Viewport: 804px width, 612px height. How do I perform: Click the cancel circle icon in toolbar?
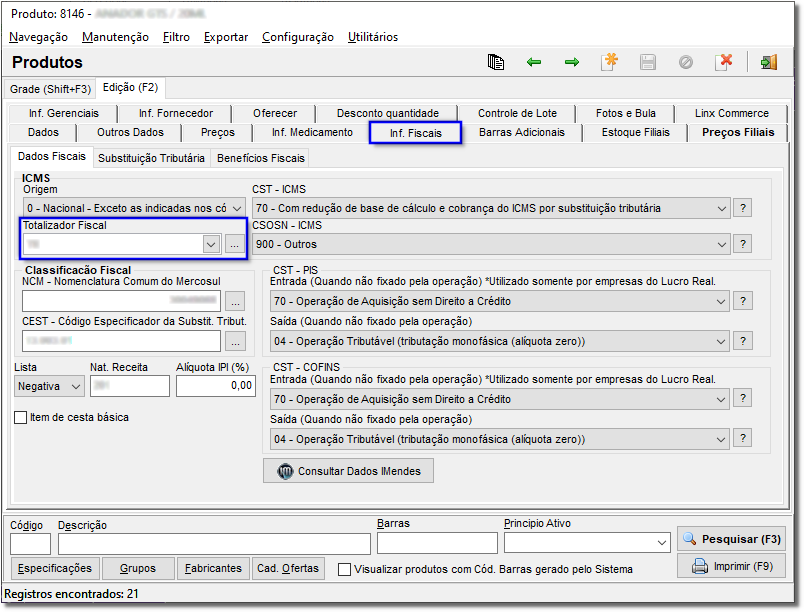coord(686,62)
